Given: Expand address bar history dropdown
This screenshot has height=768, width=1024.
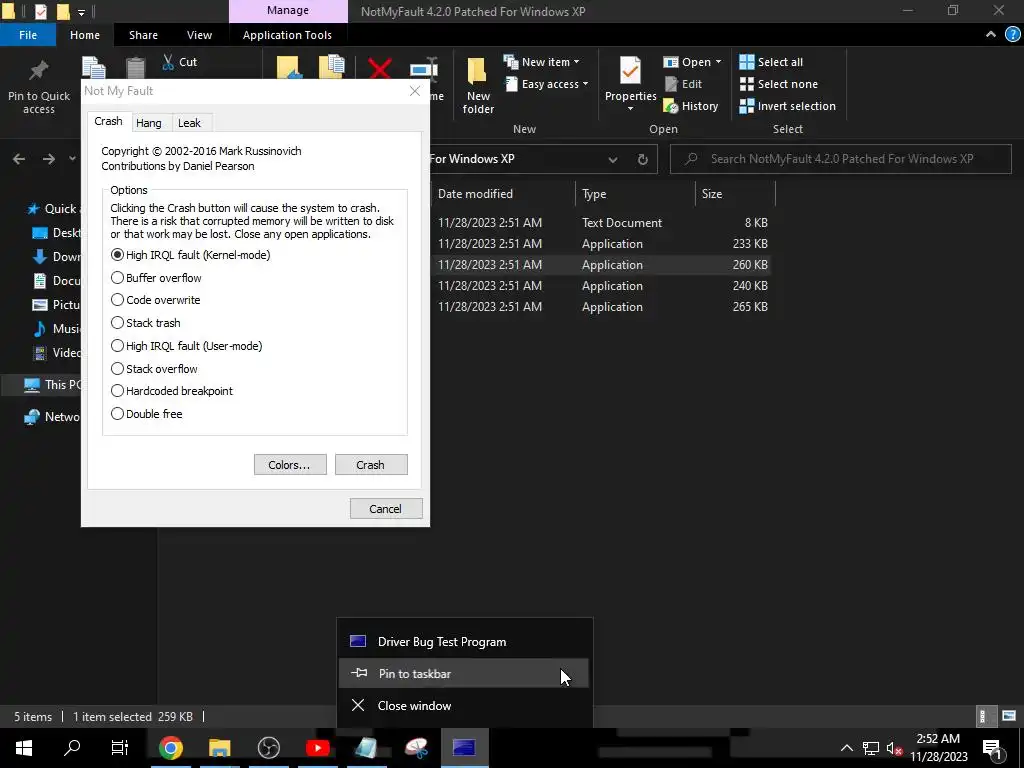Looking at the screenshot, I should (x=613, y=159).
